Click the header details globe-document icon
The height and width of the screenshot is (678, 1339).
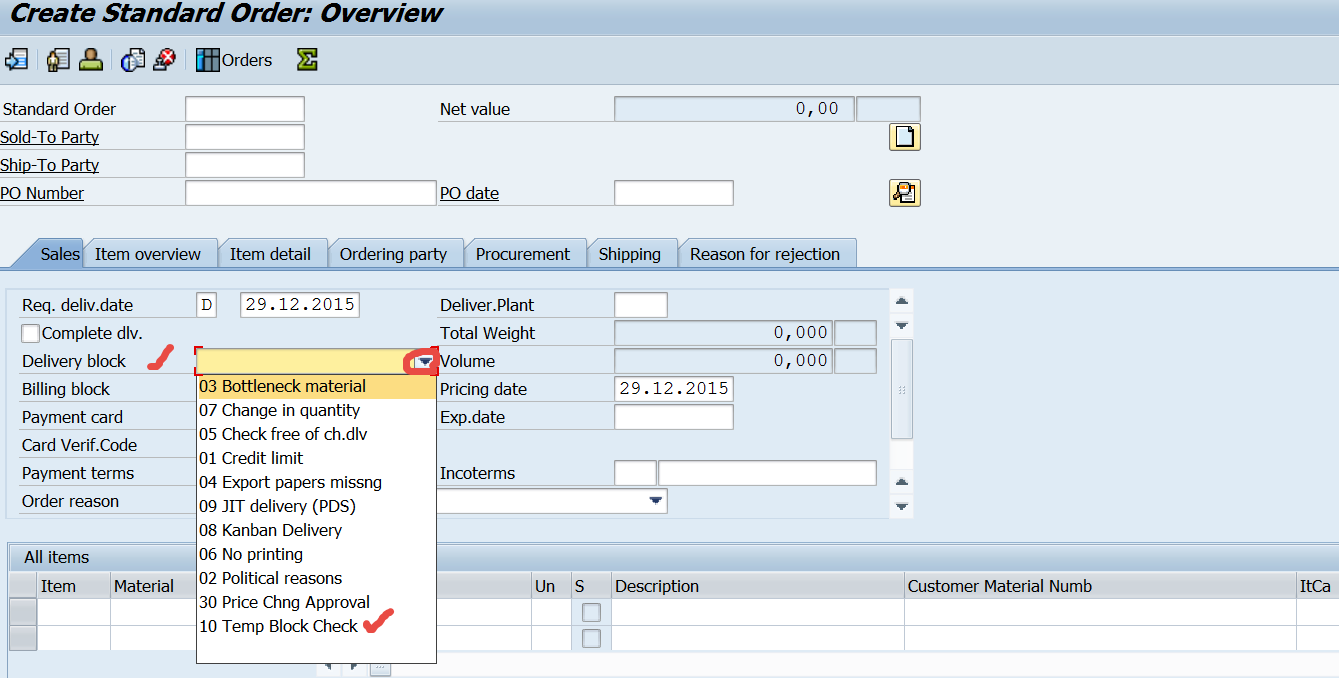(x=132, y=60)
